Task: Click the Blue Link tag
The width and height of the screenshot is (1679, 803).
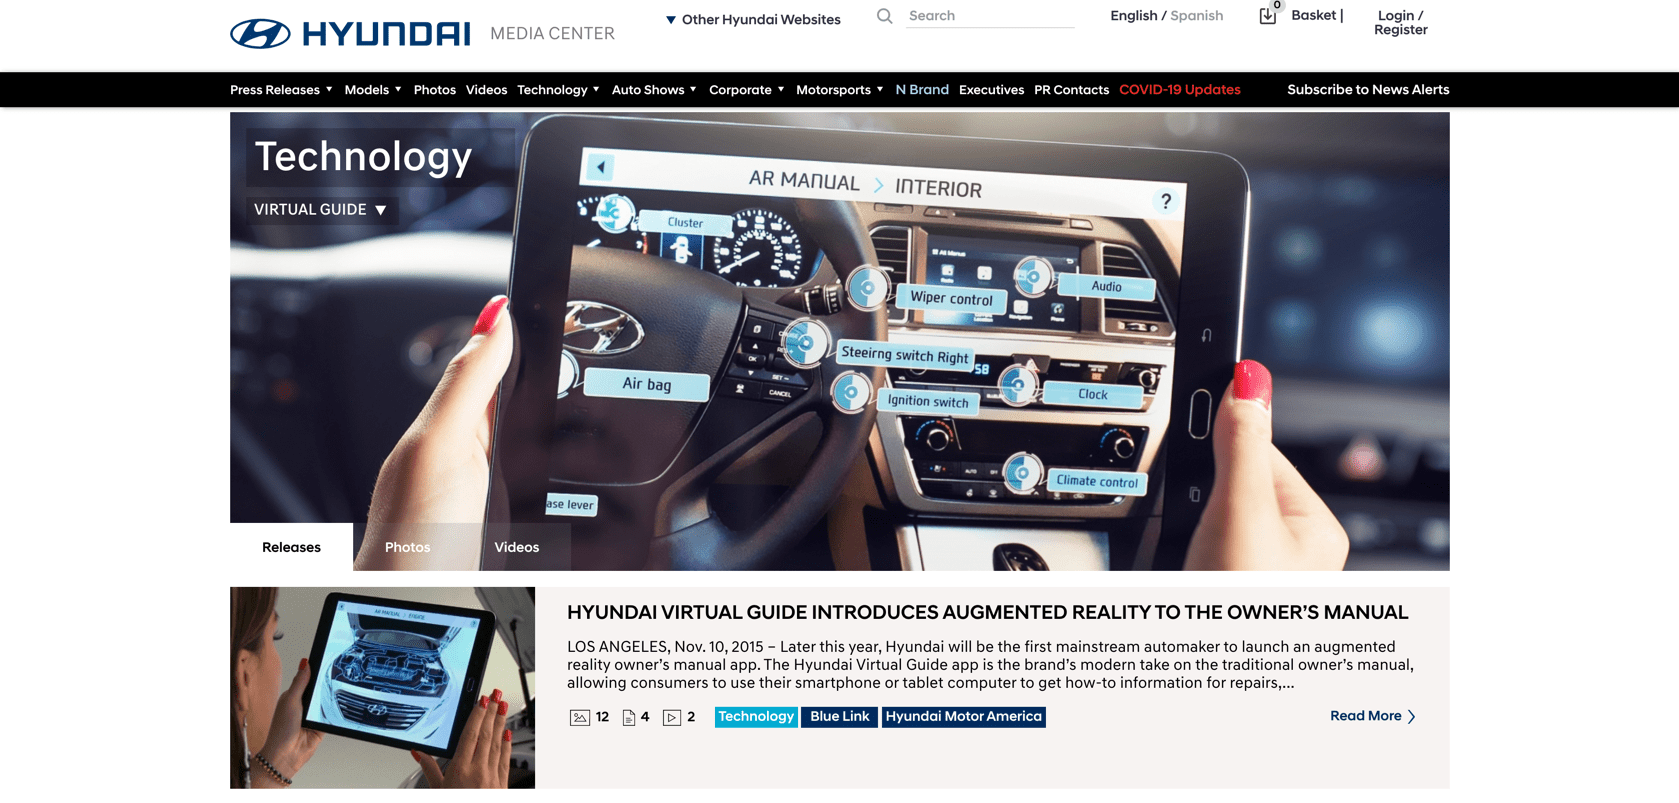Action: (x=840, y=717)
